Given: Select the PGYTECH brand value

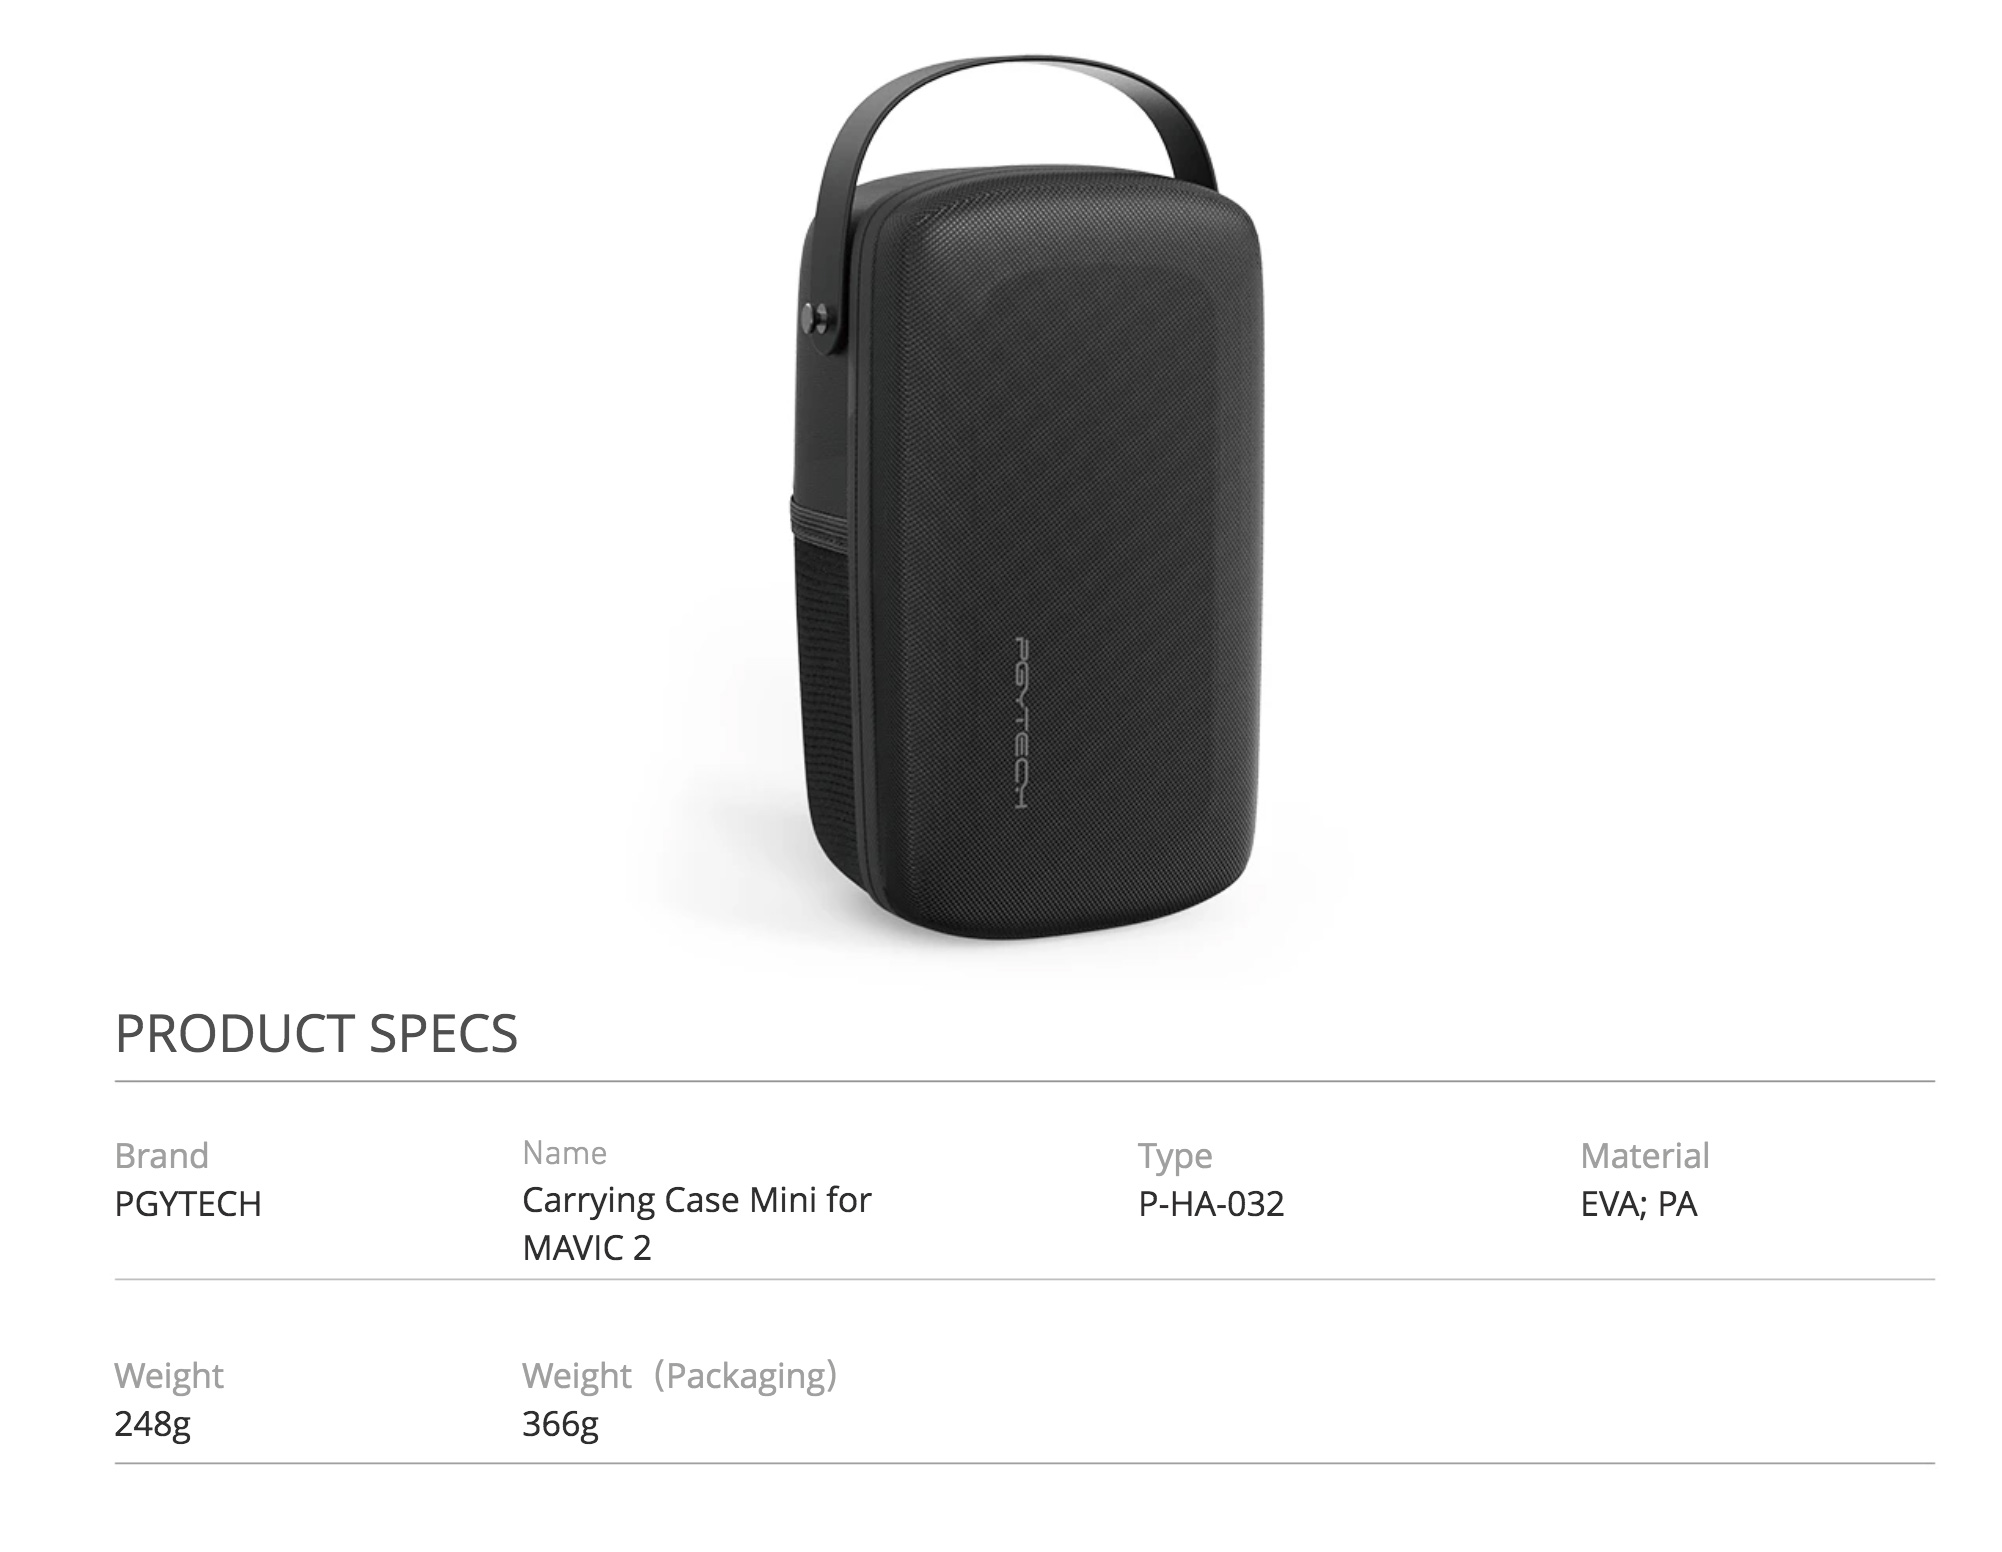Looking at the screenshot, I should [x=188, y=1203].
